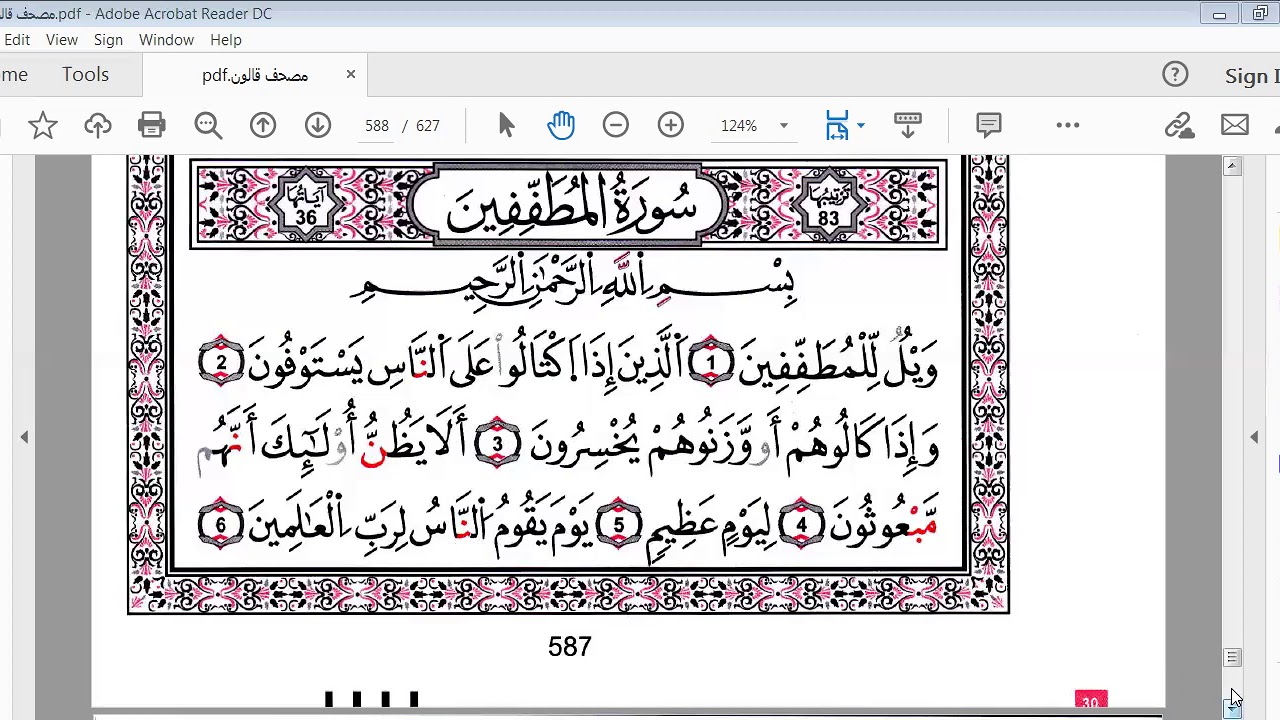1280x720 pixels.
Task: Activate the hand pan tool
Action: coord(561,125)
